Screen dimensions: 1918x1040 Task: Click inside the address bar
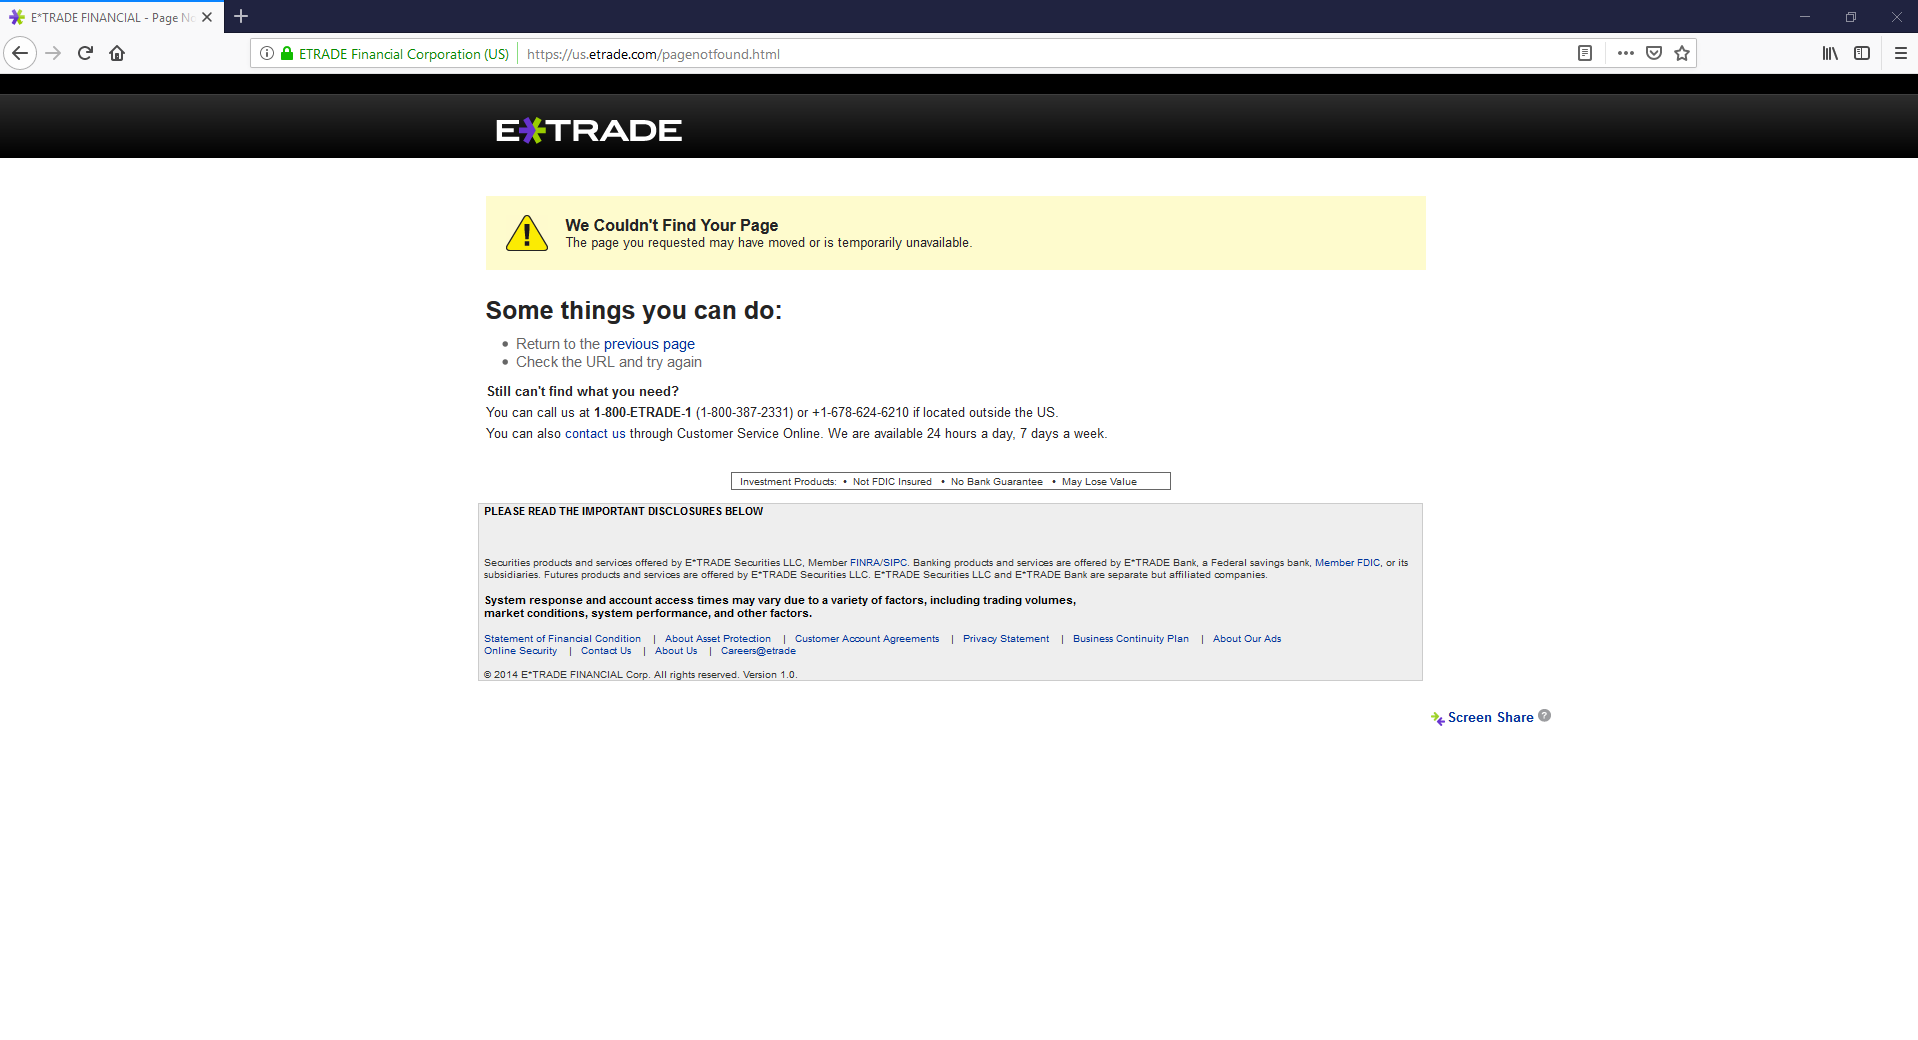900,54
